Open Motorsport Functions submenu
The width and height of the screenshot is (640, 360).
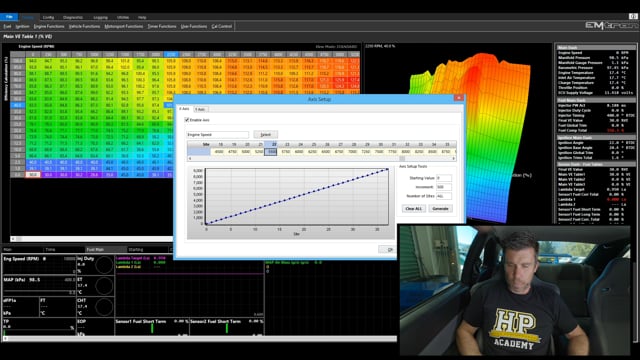[x=124, y=26]
